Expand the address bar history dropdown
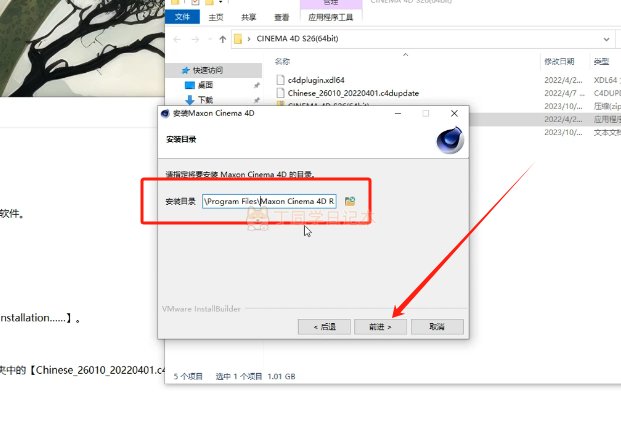 606,39
